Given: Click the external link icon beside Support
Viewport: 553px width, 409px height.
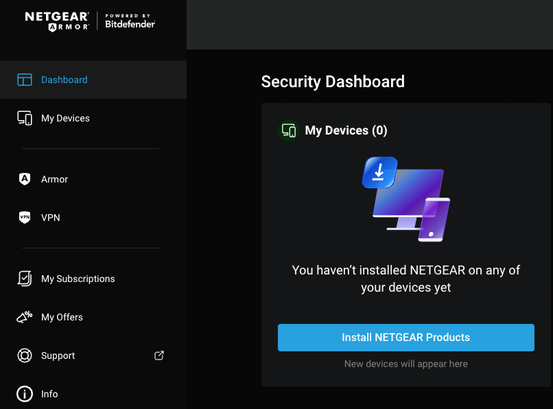Looking at the screenshot, I should [159, 355].
